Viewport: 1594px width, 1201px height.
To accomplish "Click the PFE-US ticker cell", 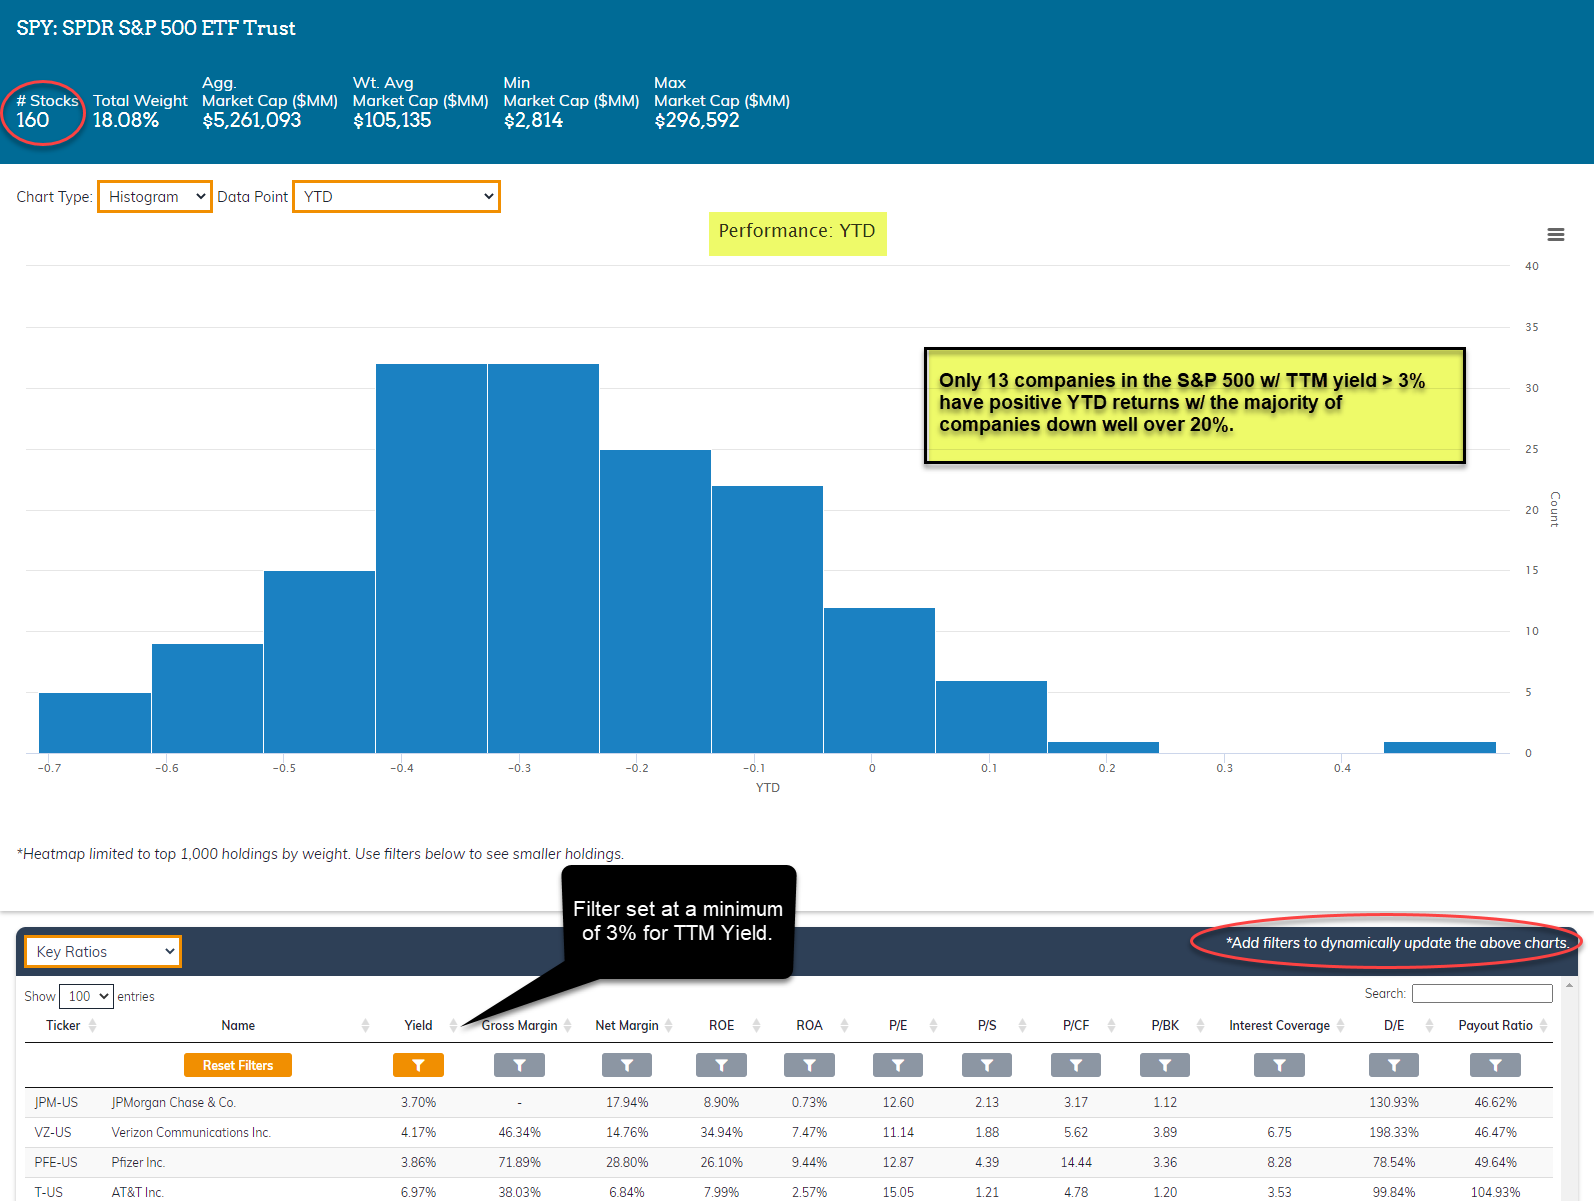I will (x=56, y=1162).
